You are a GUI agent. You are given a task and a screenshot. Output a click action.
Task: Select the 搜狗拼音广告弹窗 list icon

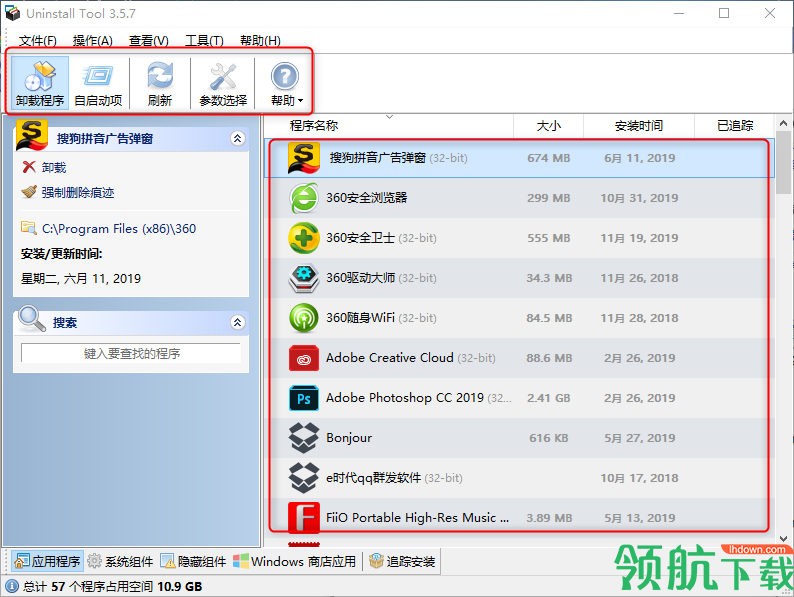303,158
